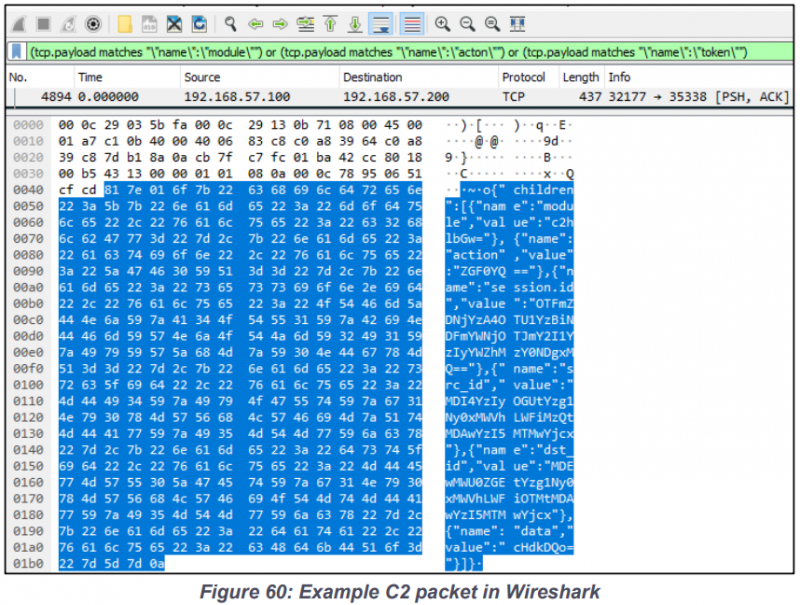Viewport: 800px width, 605px height.
Task: Select hex offset 01b0 row label
Action: tap(29, 564)
